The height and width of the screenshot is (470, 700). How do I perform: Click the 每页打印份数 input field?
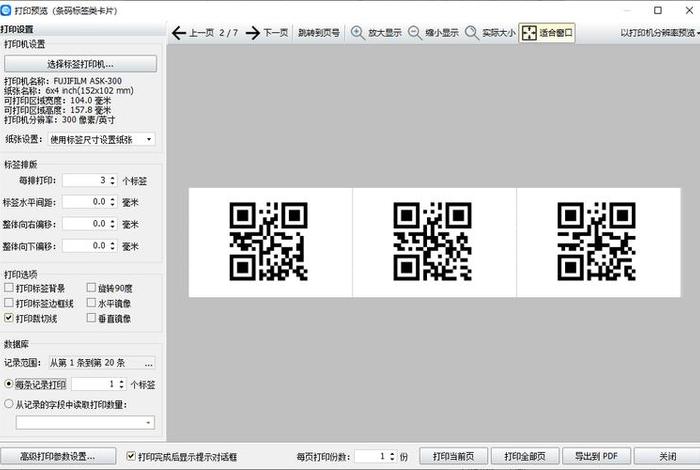pos(371,456)
